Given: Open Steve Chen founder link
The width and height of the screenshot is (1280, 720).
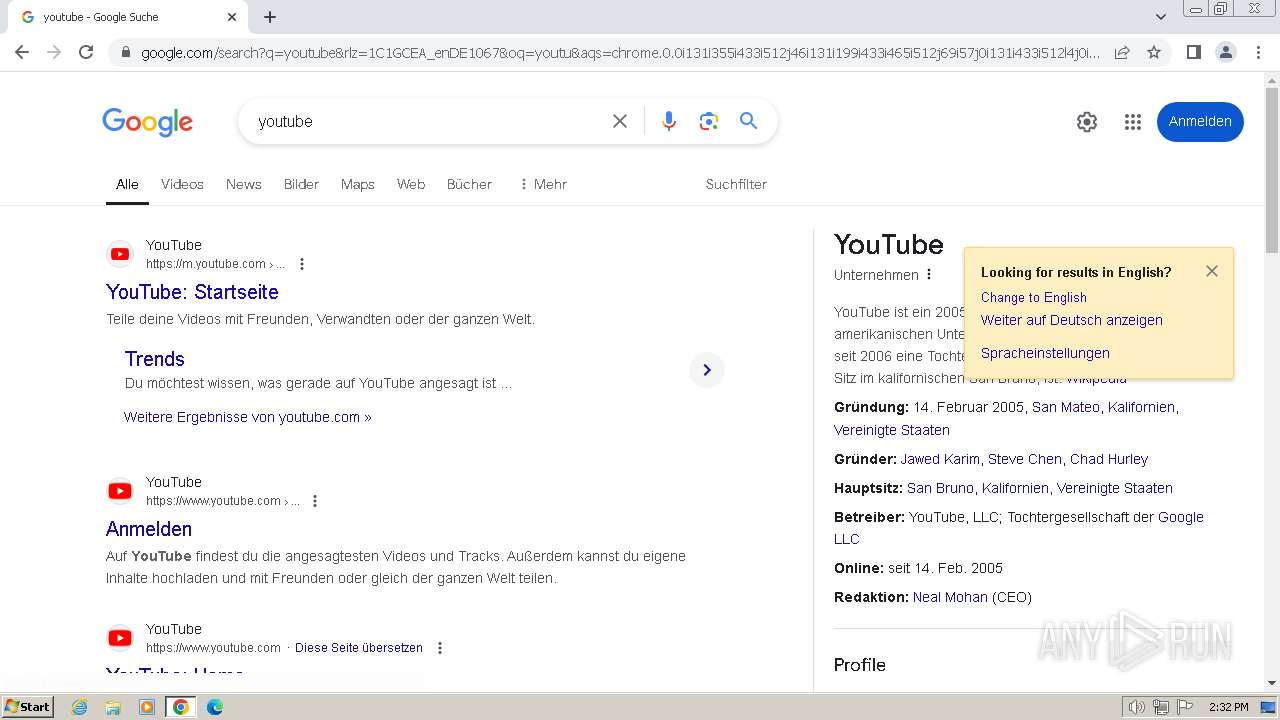Looking at the screenshot, I should click(1025, 459).
